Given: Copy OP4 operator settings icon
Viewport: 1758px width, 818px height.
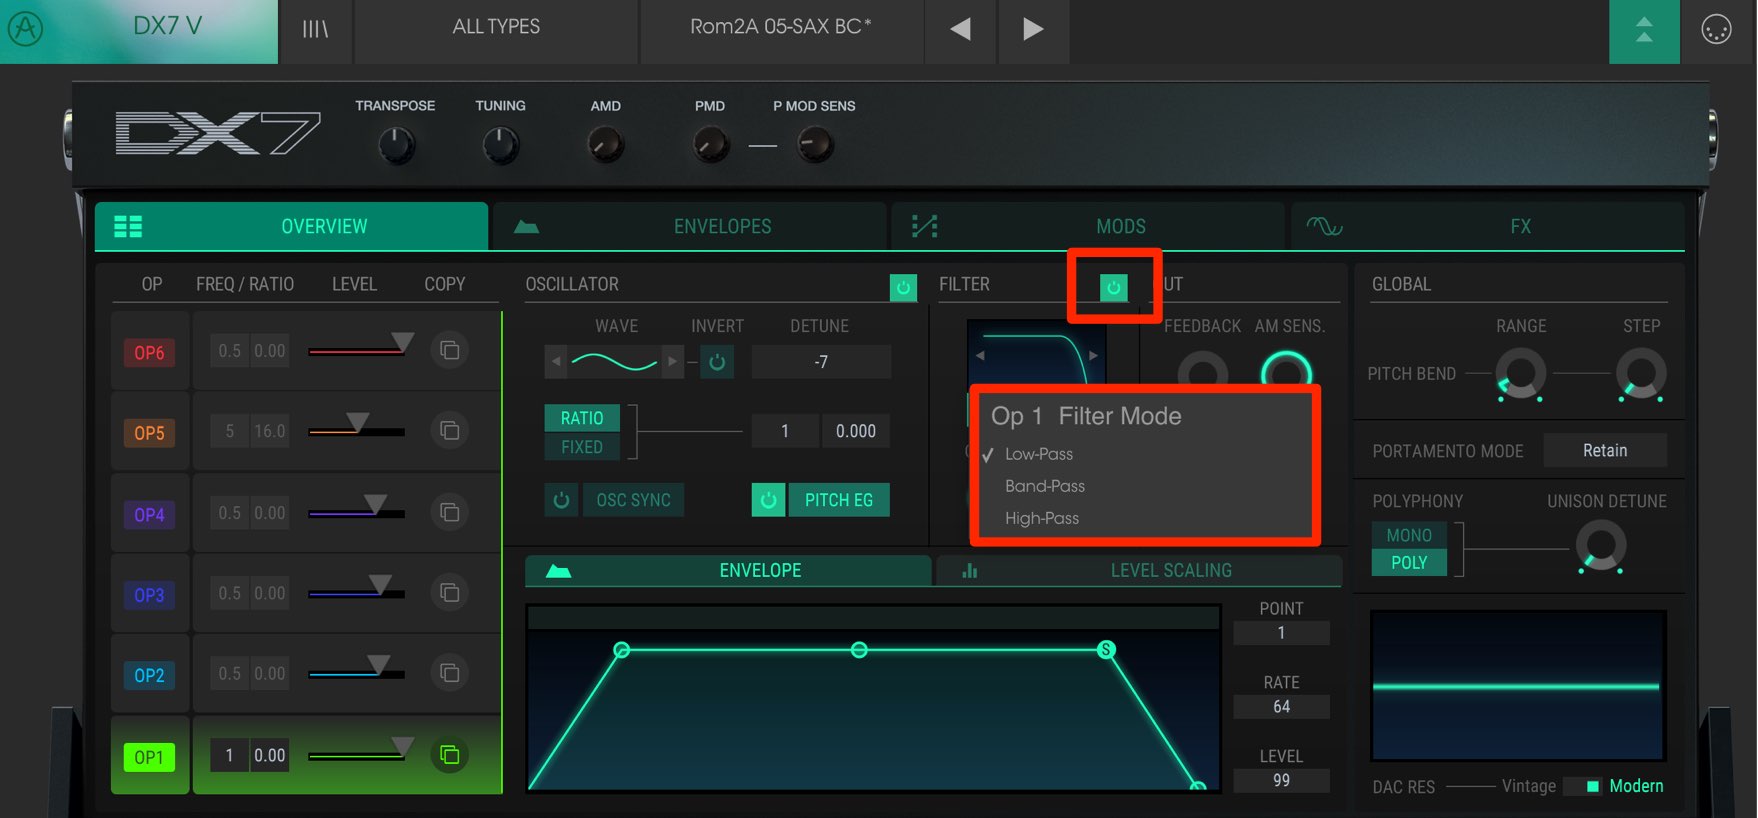Looking at the screenshot, I should tap(450, 512).
